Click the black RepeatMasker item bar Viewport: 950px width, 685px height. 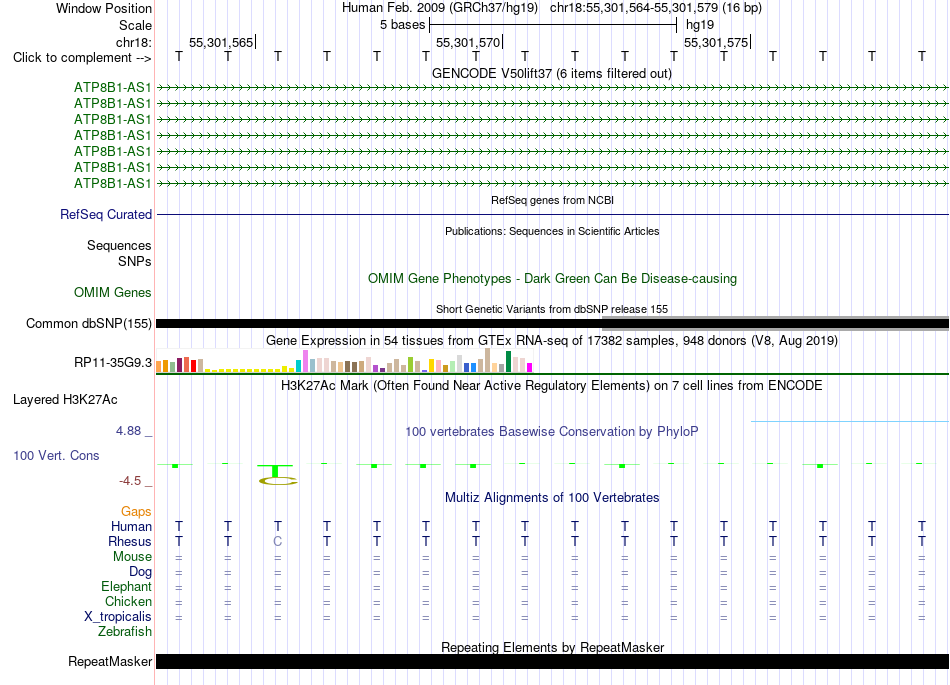[552, 661]
